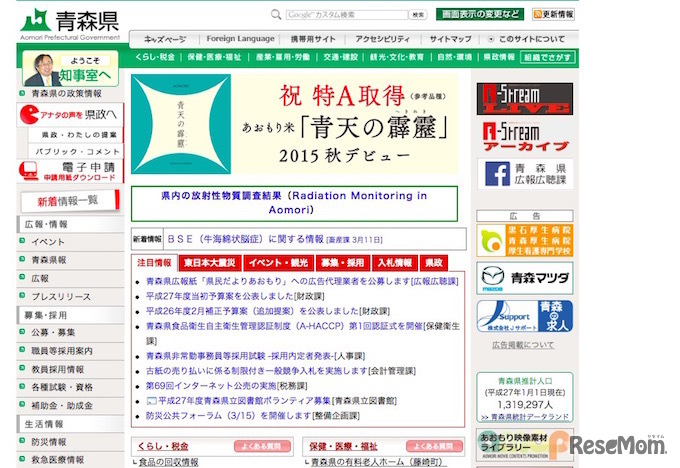Open 平成27年度当初予算案 news link
This screenshot has height=468, width=680.
[x=220, y=296]
